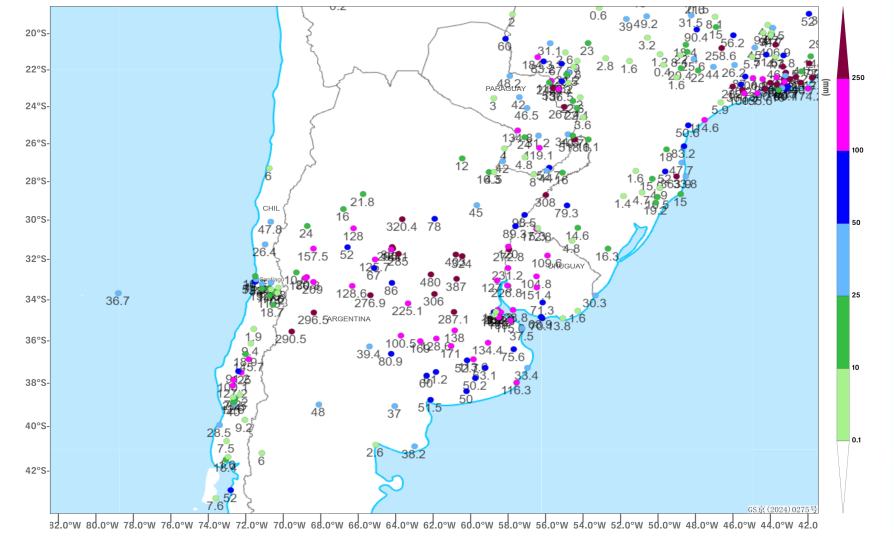Click the 296.5 rainfall value

(312, 321)
